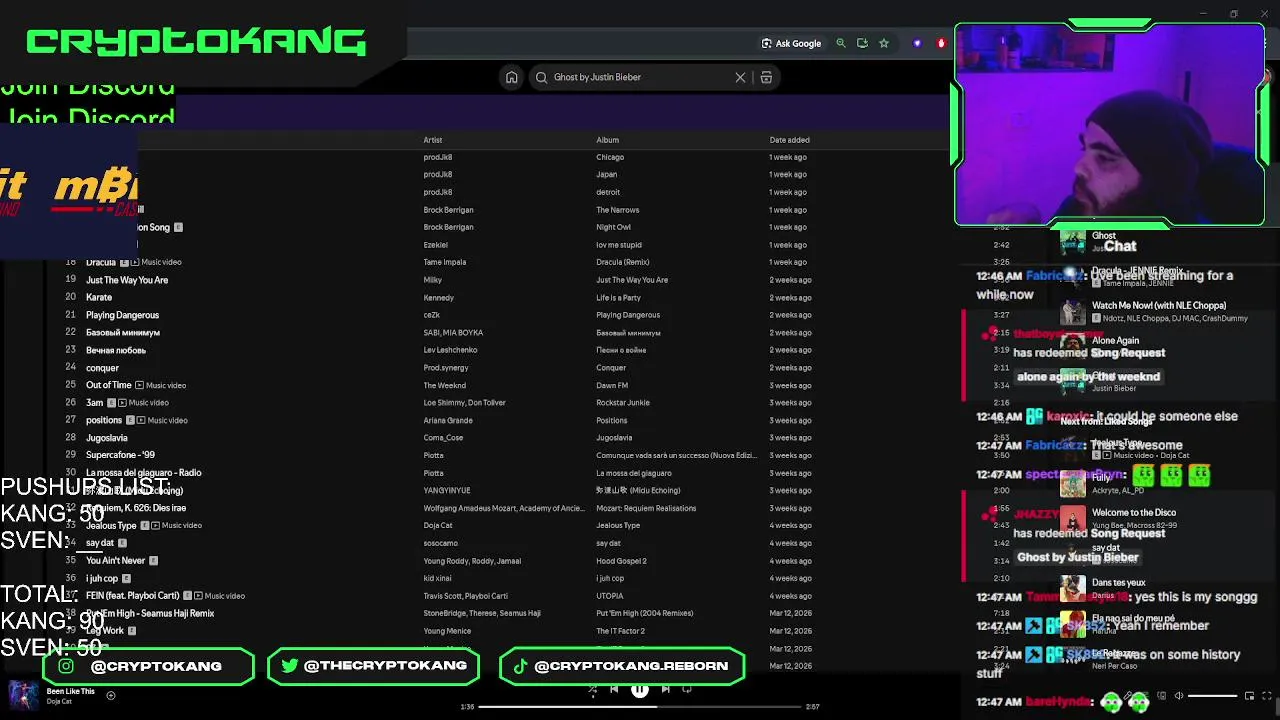Select the track 'Jugoslavia'
The height and width of the screenshot is (720, 1280).
coord(107,438)
